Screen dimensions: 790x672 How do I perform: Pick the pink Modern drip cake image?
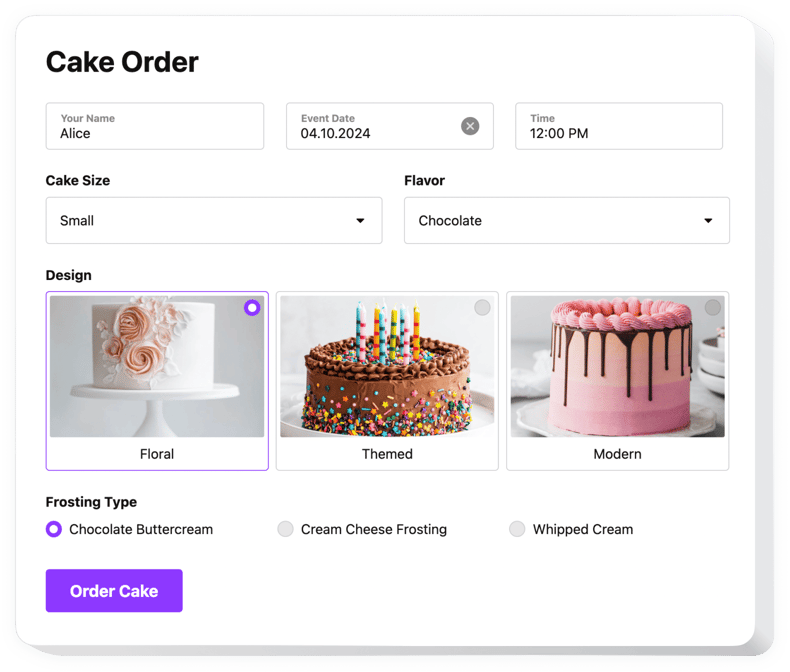click(617, 367)
